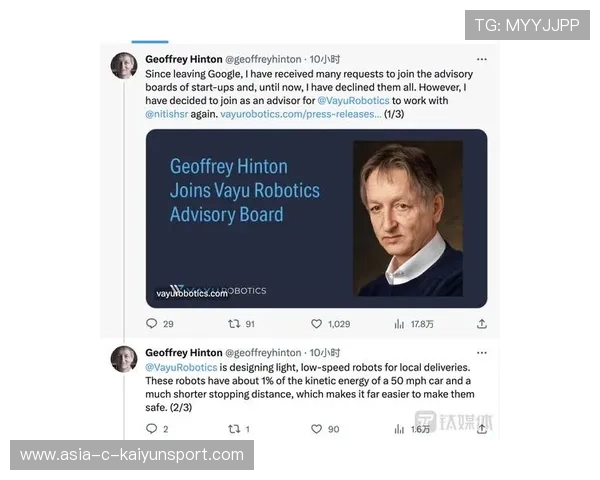Select the active underlined timeline tab
600x480 pixels.
[150, 42]
